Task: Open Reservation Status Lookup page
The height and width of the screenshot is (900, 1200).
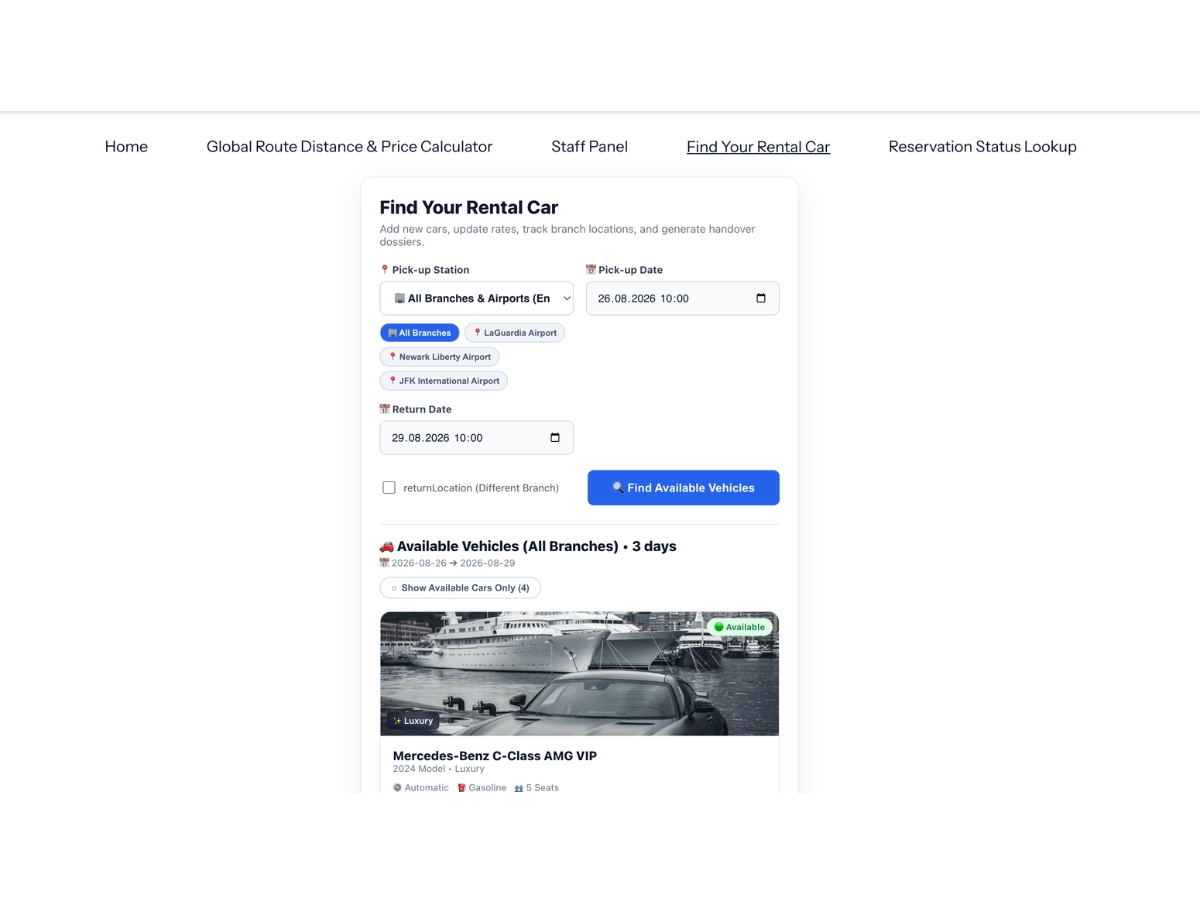Action: pyautogui.click(x=982, y=146)
